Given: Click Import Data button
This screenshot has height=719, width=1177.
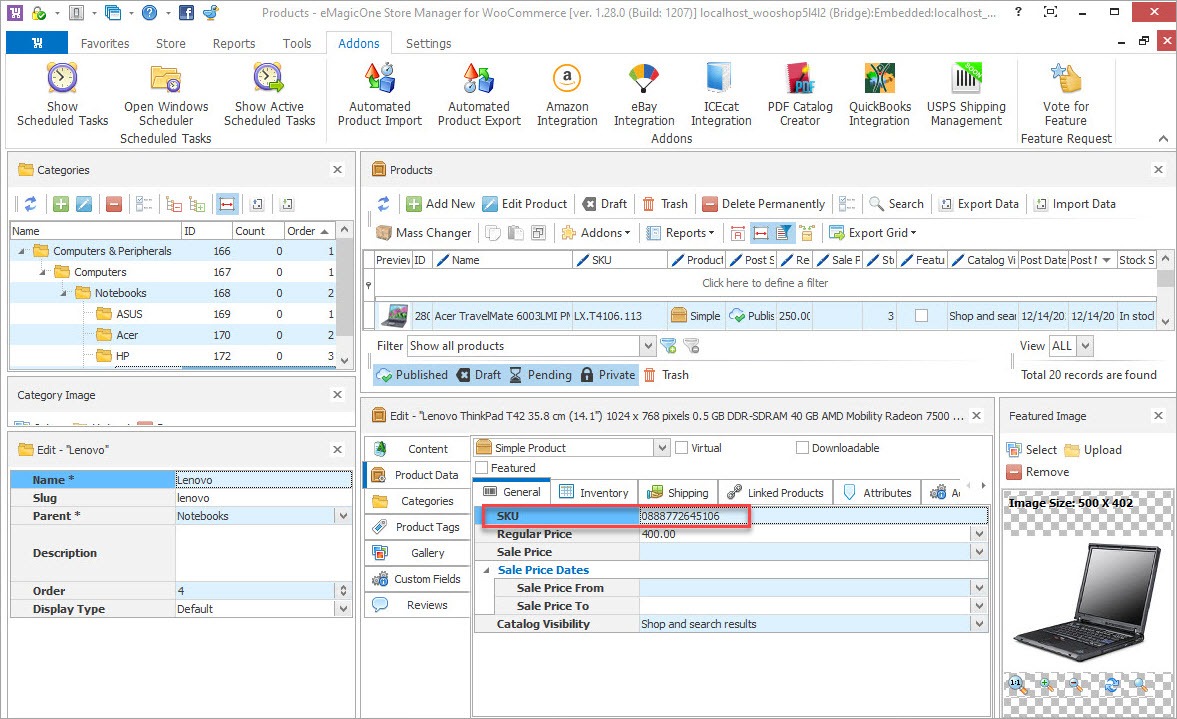Looking at the screenshot, I should click(1075, 204).
